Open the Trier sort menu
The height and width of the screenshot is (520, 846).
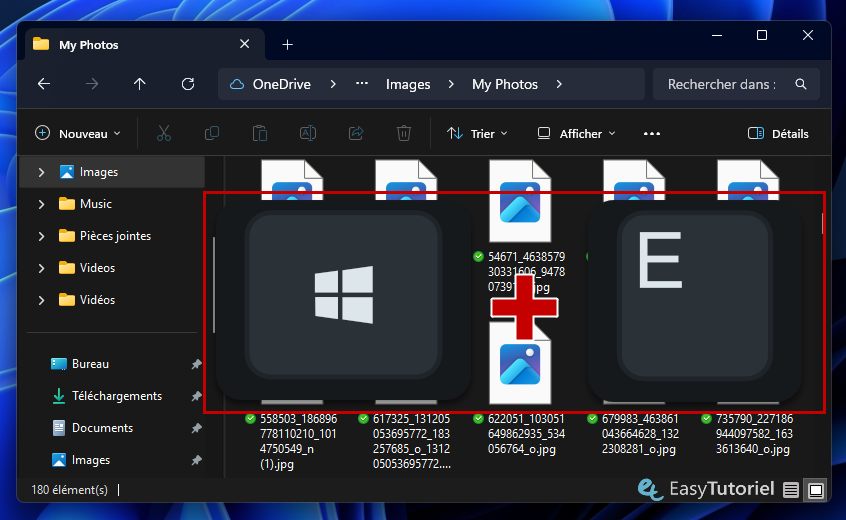(477, 133)
